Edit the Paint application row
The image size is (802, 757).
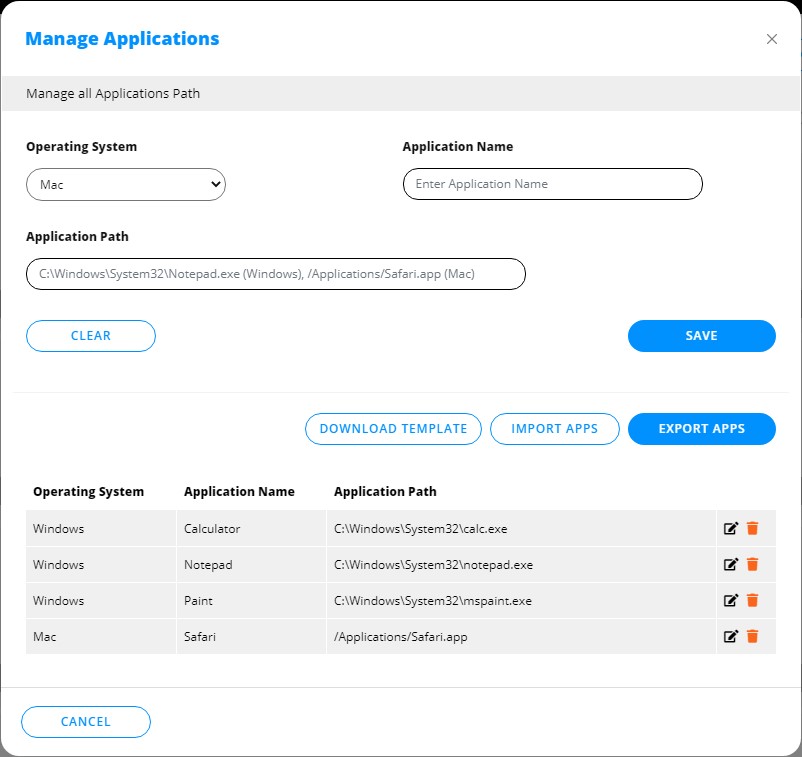click(x=730, y=600)
